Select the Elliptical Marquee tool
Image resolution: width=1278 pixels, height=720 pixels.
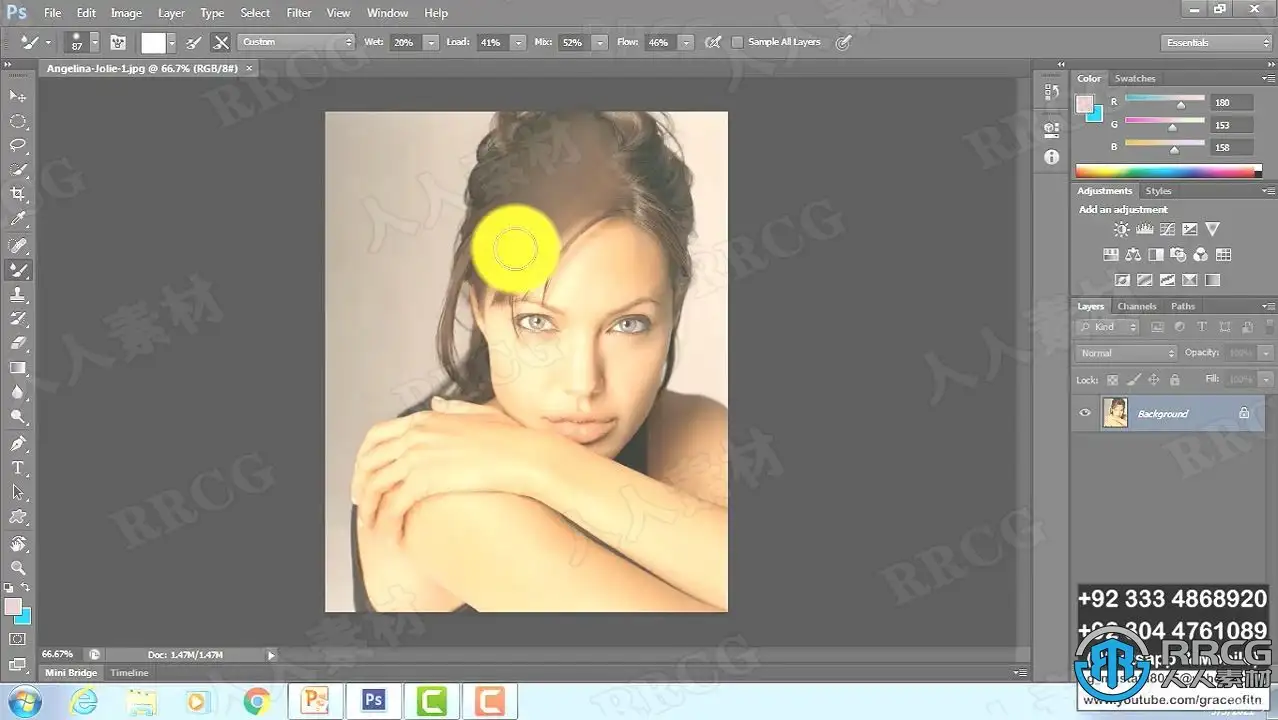coord(18,121)
